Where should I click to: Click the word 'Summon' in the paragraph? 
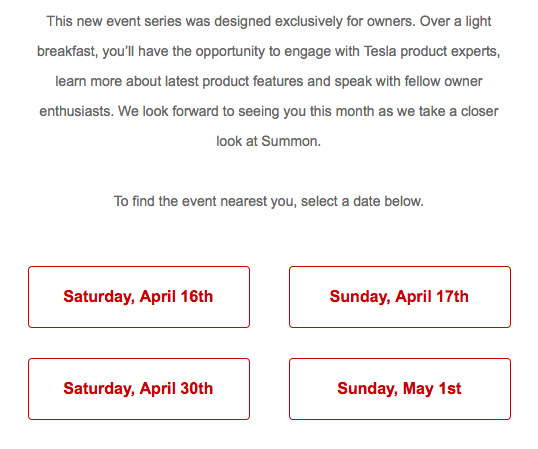[289, 141]
